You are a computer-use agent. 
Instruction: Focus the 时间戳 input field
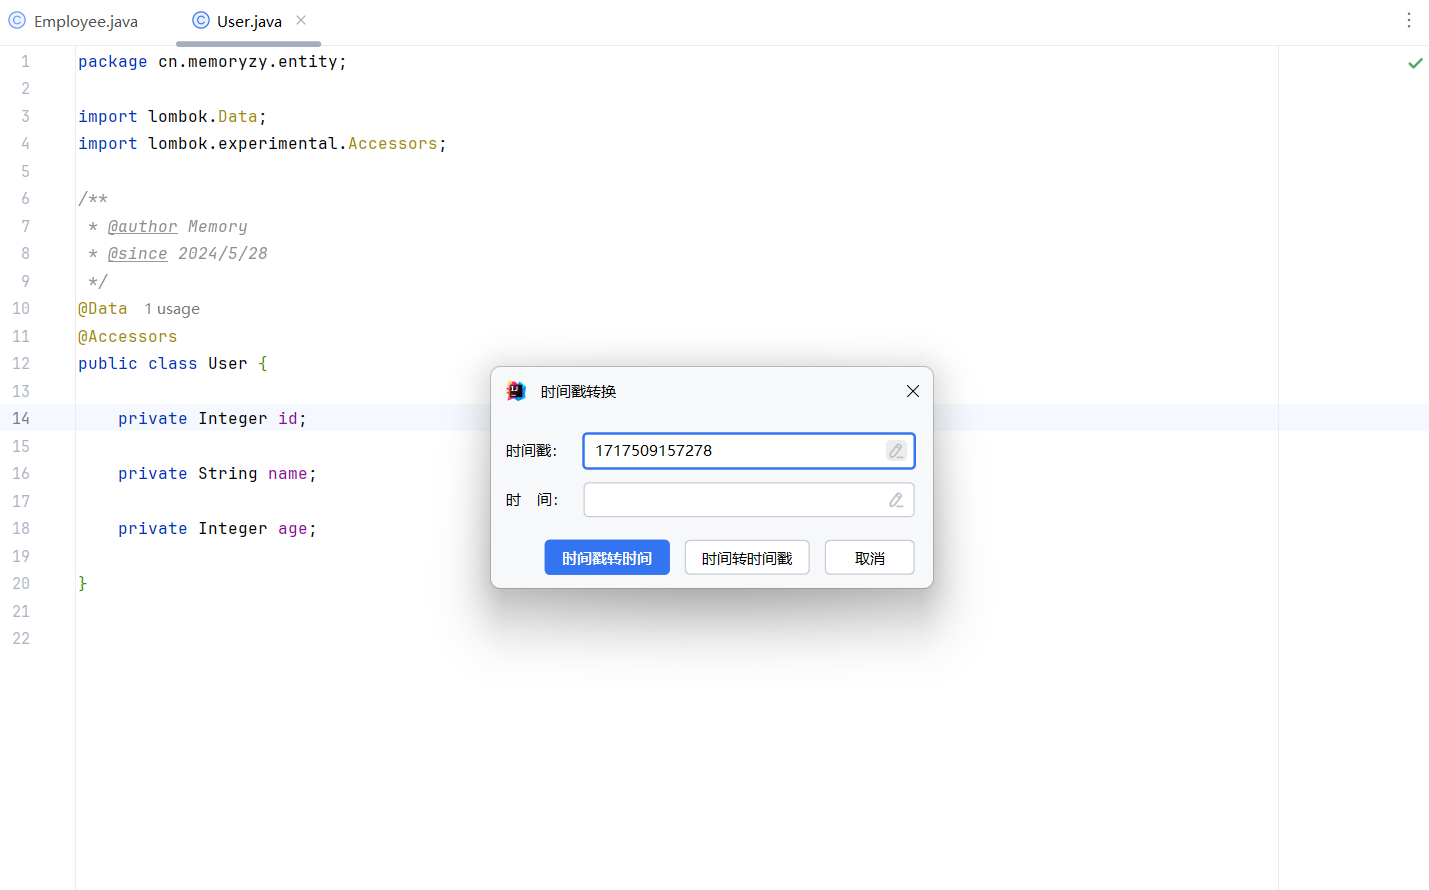(735, 451)
